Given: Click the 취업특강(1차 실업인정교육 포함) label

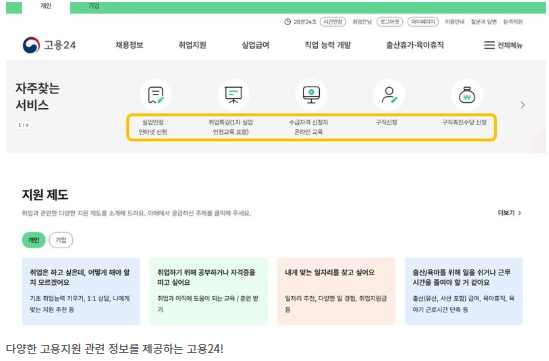Looking at the screenshot, I should pyautogui.click(x=231, y=127).
